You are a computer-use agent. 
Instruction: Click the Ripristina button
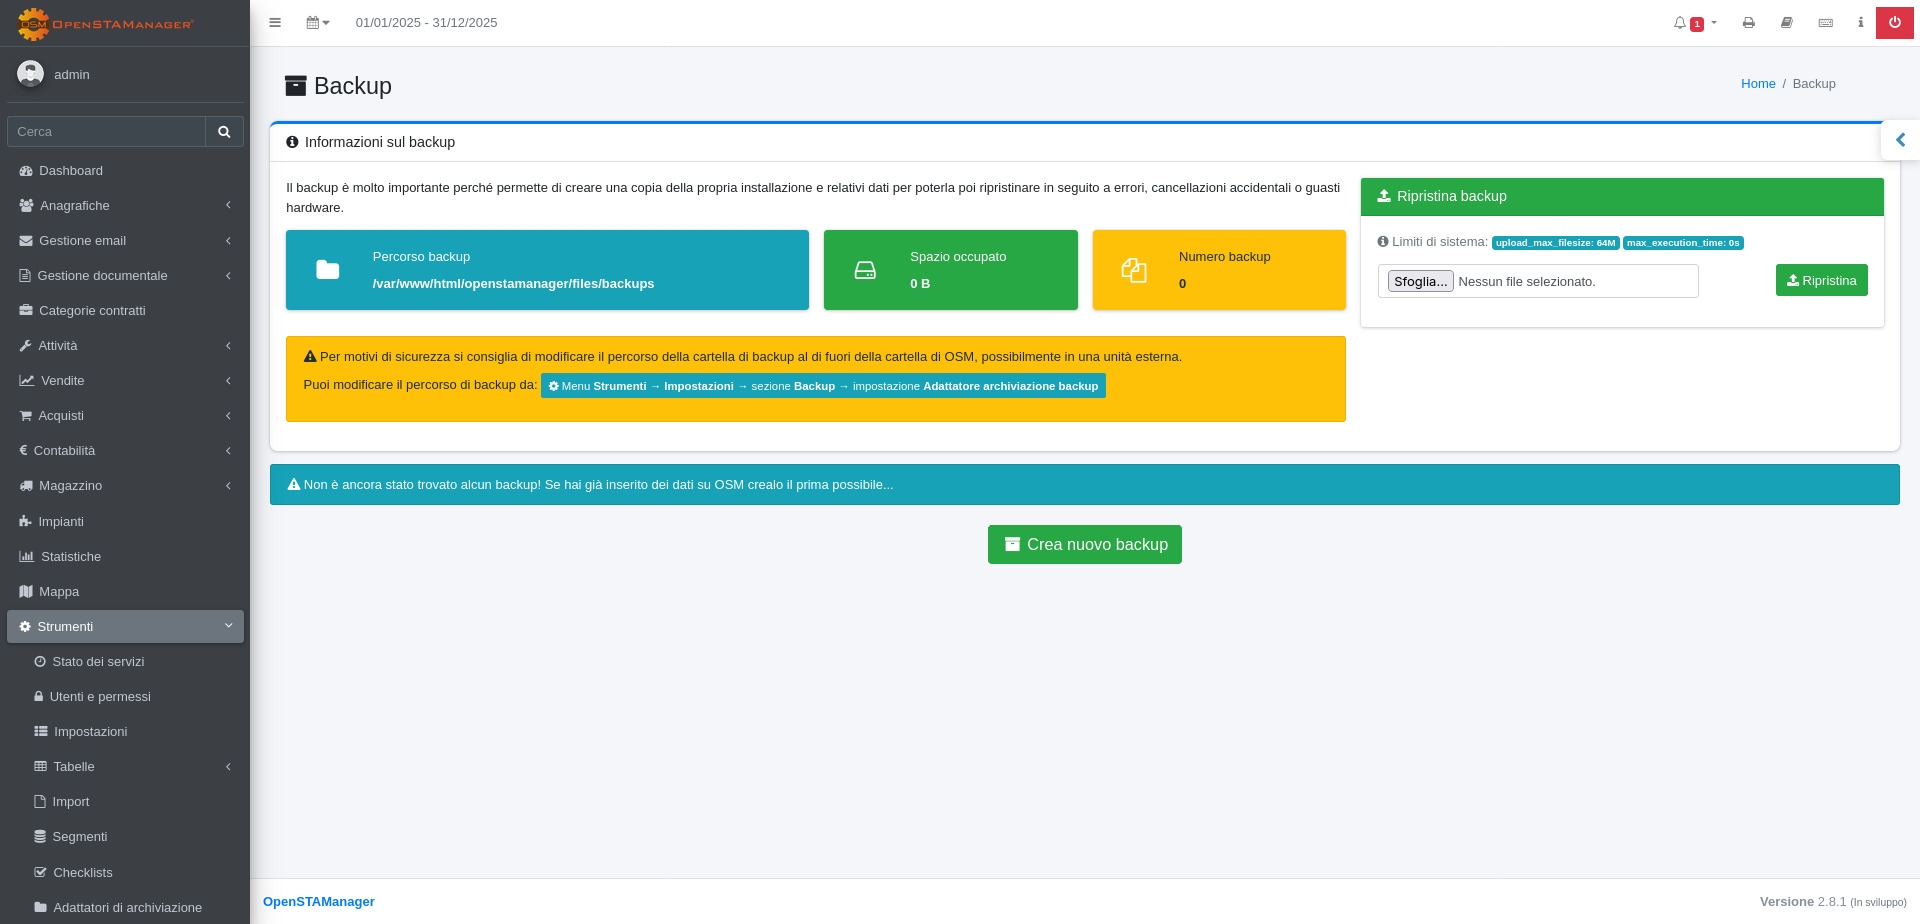tap(1821, 281)
